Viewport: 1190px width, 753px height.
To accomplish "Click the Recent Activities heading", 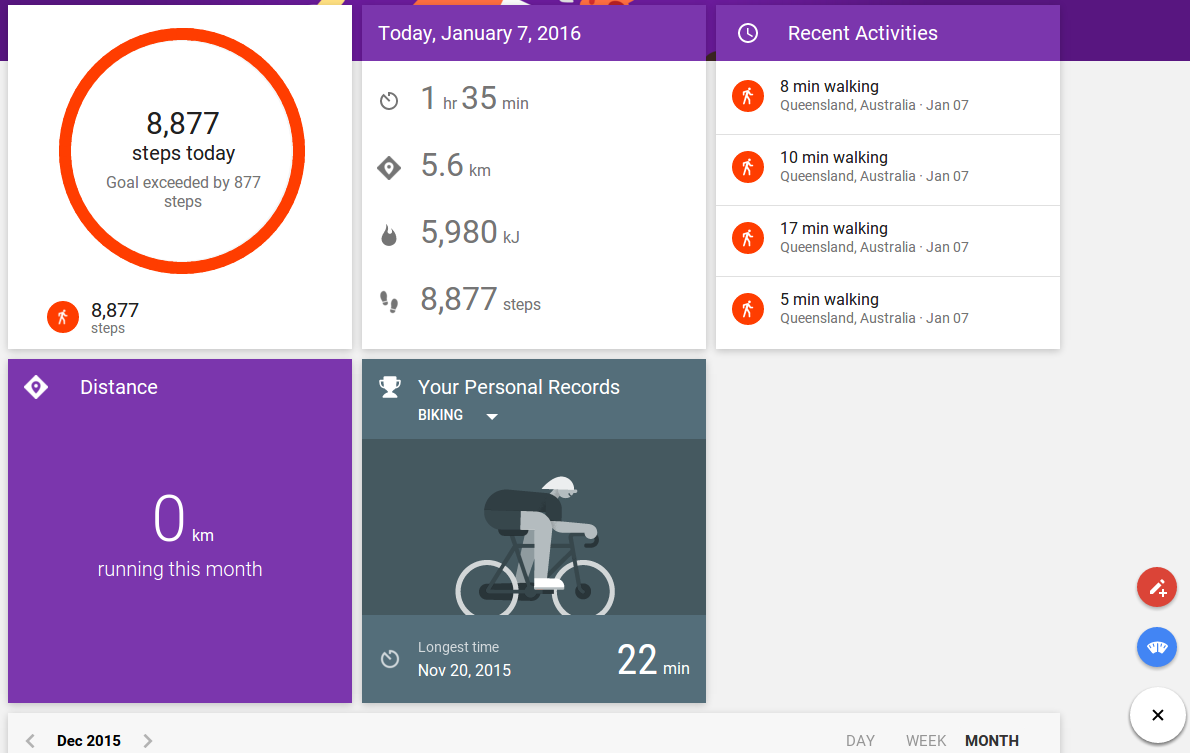I will pyautogui.click(x=863, y=33).
